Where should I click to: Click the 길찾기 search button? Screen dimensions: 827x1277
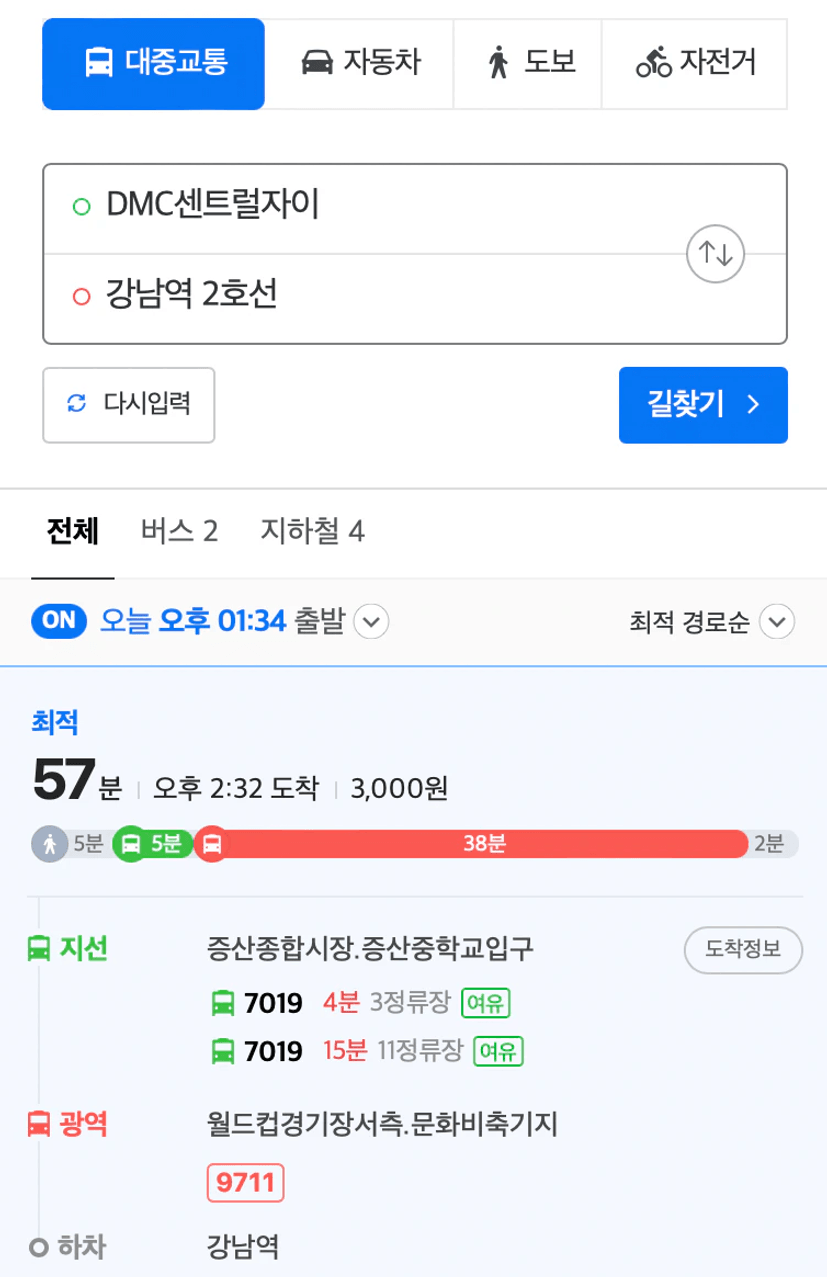(703, 405)
